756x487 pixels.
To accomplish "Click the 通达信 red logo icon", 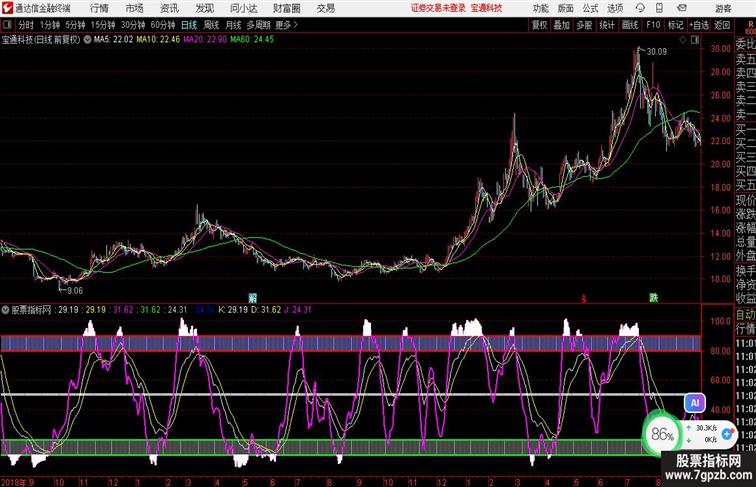I will [7, 8].
